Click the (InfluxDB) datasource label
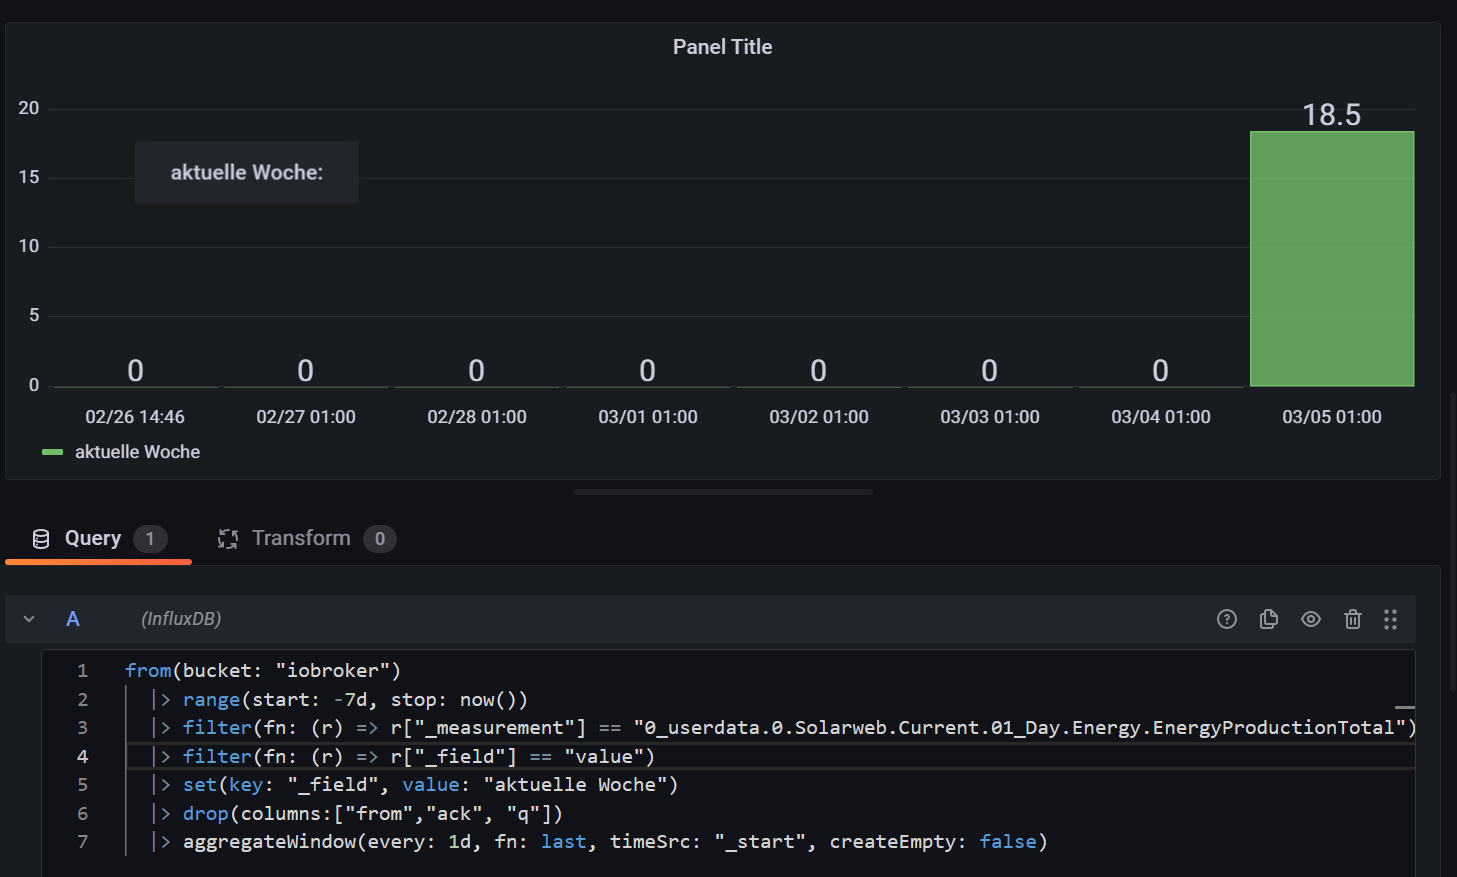Image resolution: width=1457 pixels, height=877 pixels. coord(181,619)
